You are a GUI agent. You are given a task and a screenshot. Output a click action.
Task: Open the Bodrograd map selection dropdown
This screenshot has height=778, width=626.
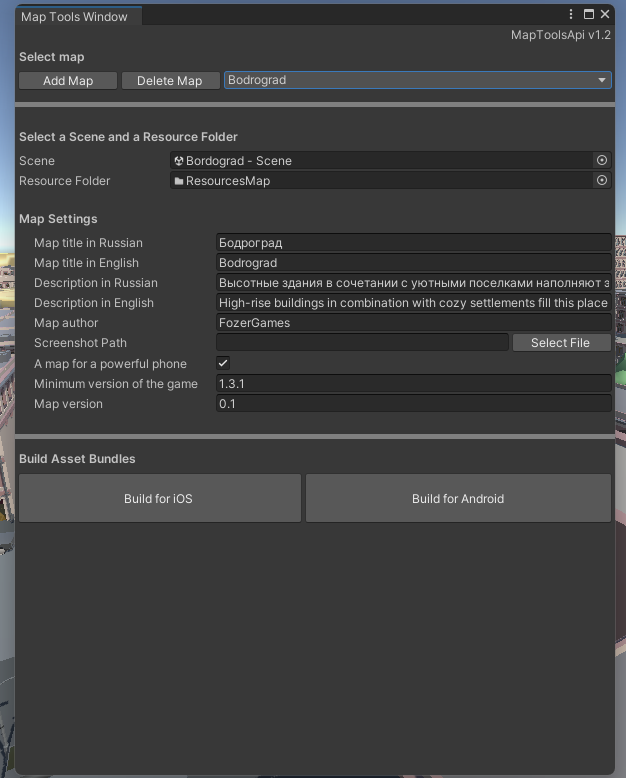coord(418,80)
